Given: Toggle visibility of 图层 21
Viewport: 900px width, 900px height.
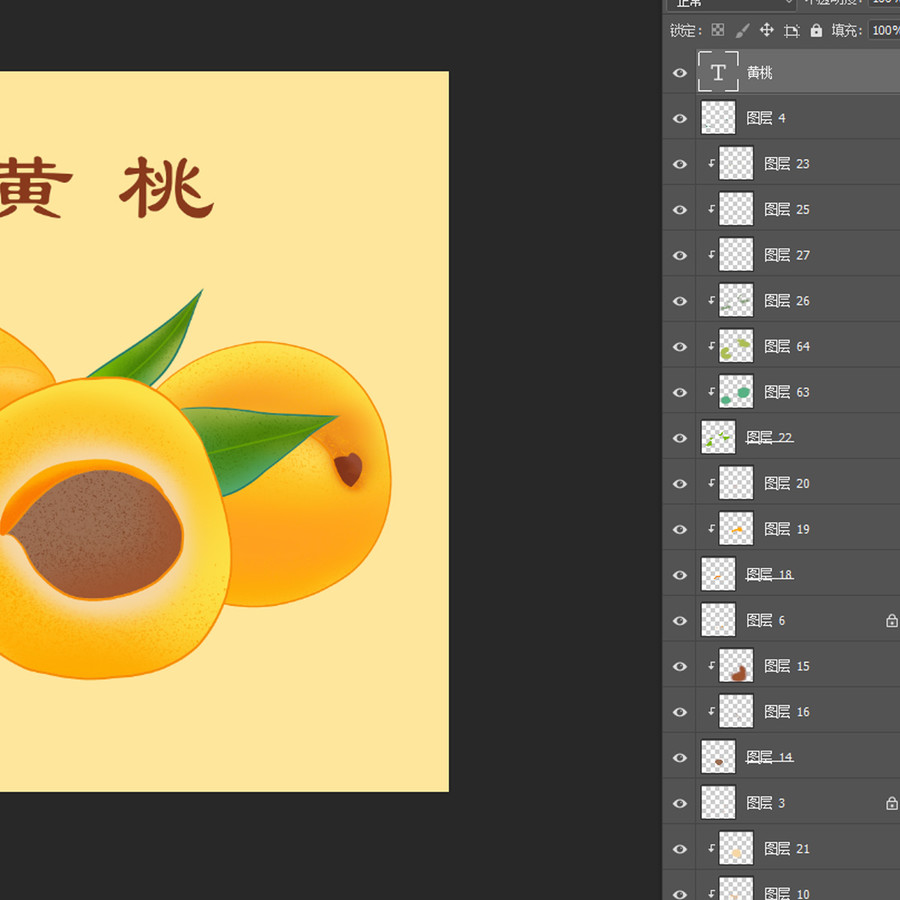Looking at the screenshot, I should (x=680, y=849).
